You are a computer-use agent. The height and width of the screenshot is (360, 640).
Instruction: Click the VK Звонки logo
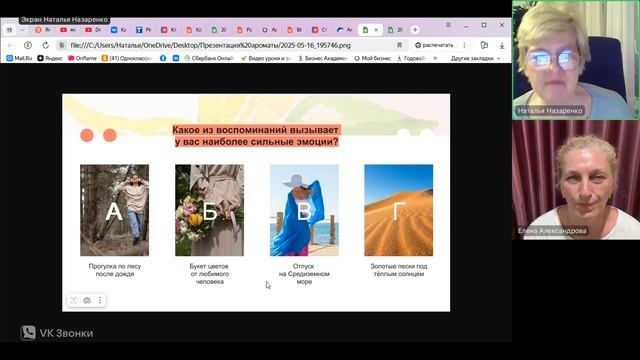pos(57,333)
